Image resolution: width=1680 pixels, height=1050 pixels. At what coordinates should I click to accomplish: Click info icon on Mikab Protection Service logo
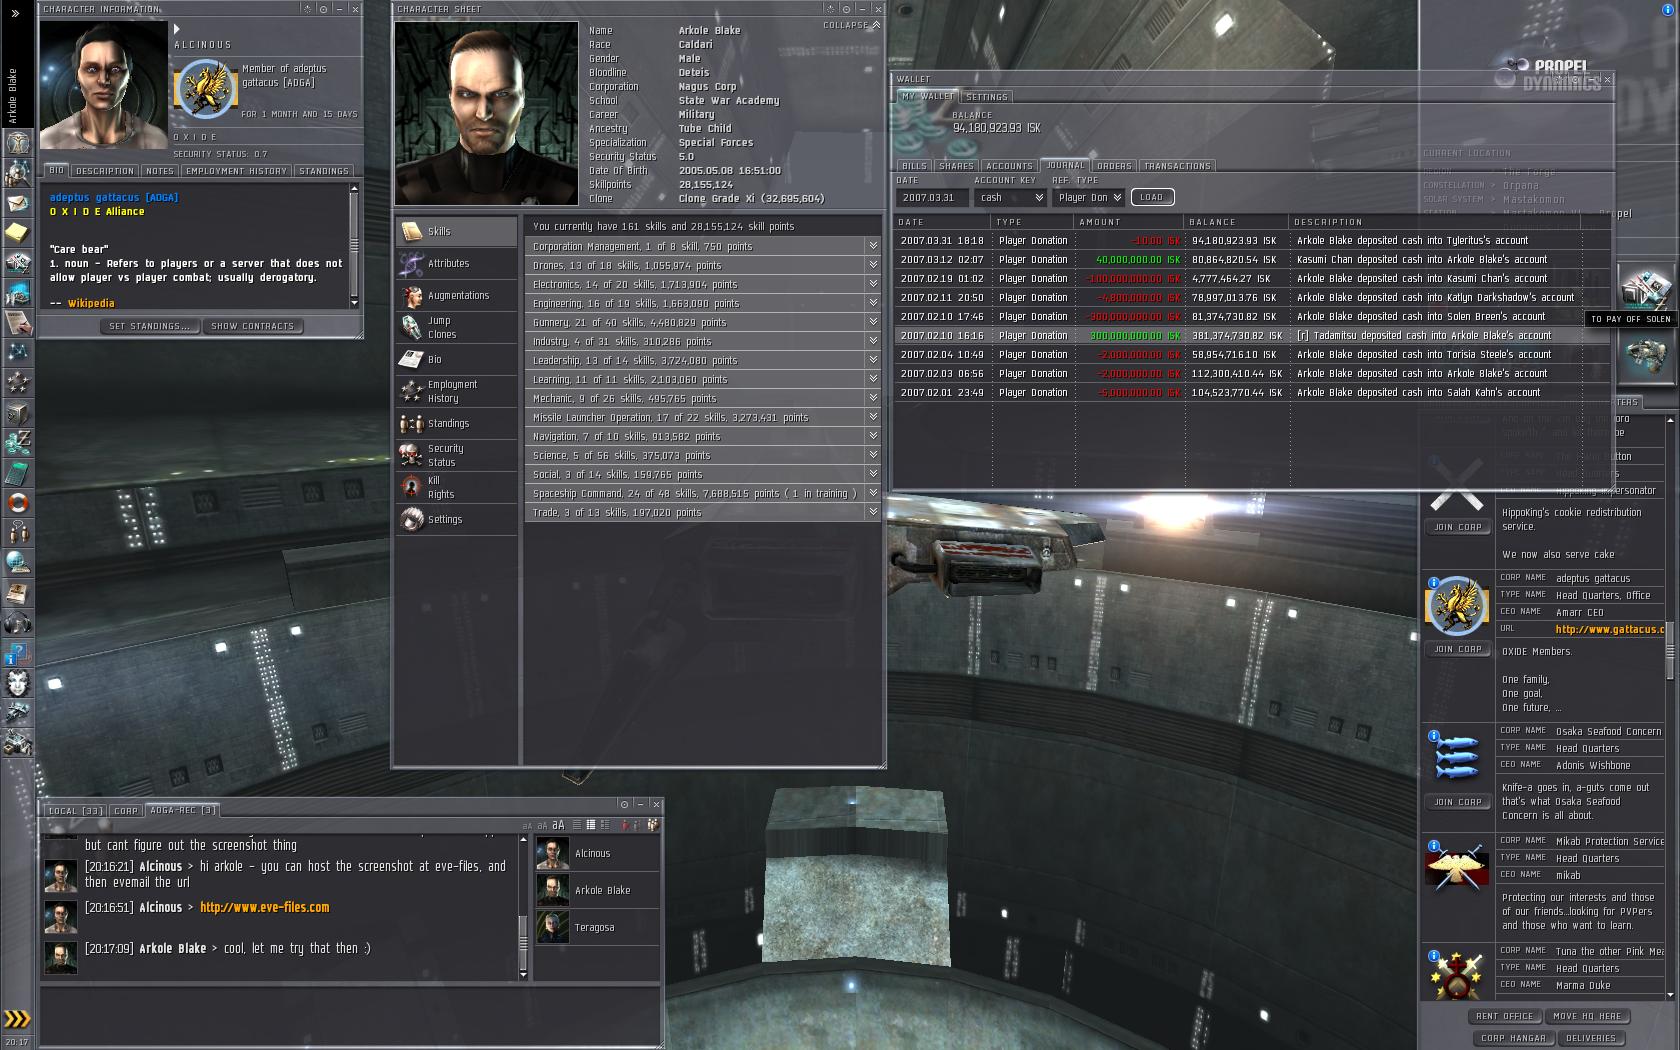(1433, 846)
